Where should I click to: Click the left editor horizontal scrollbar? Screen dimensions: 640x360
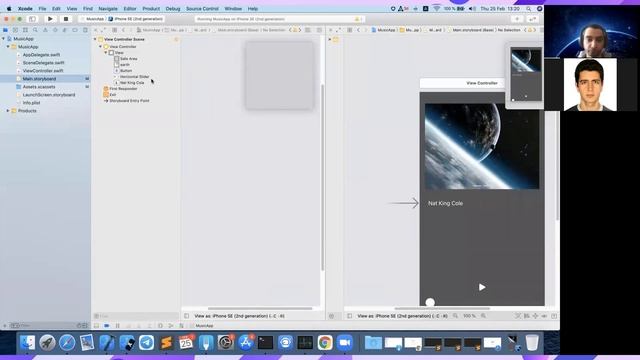pyautogui.click(x=260, y=309)
